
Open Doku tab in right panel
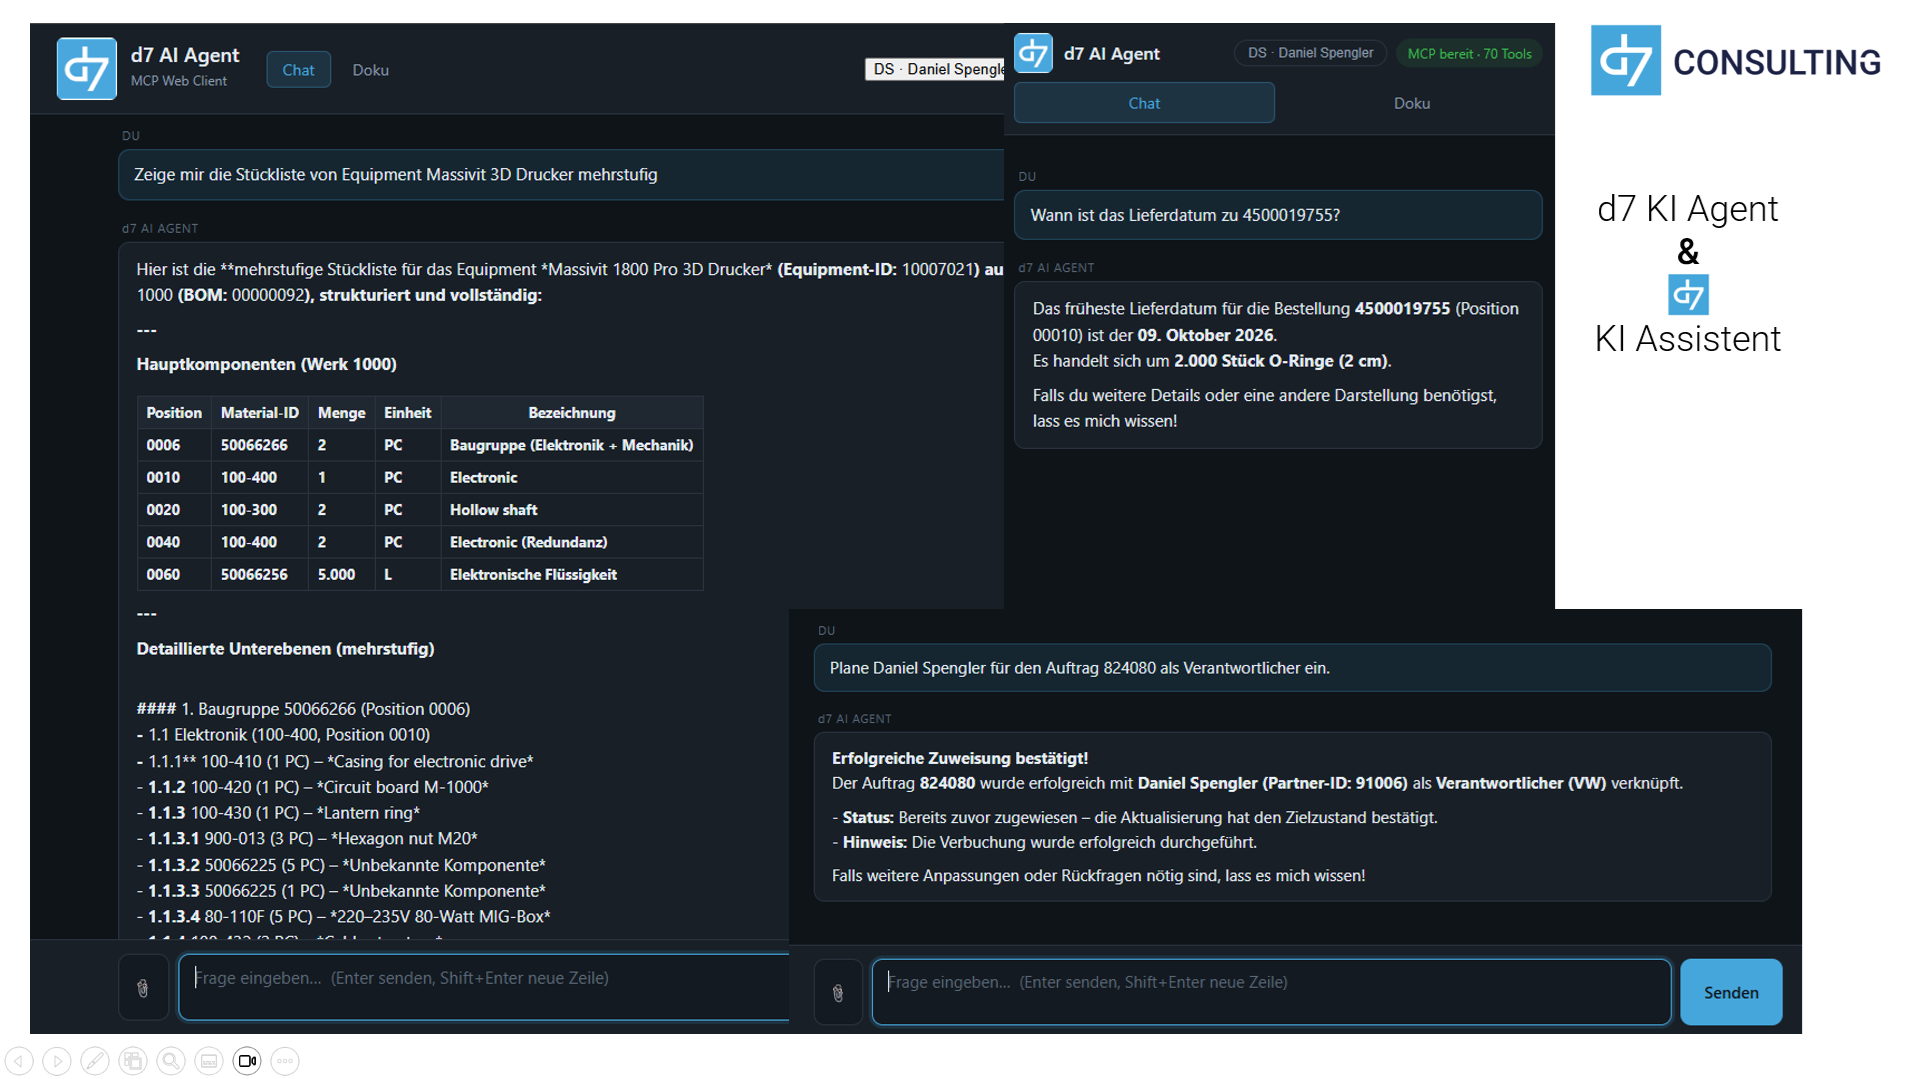(x=1411, y=103)
